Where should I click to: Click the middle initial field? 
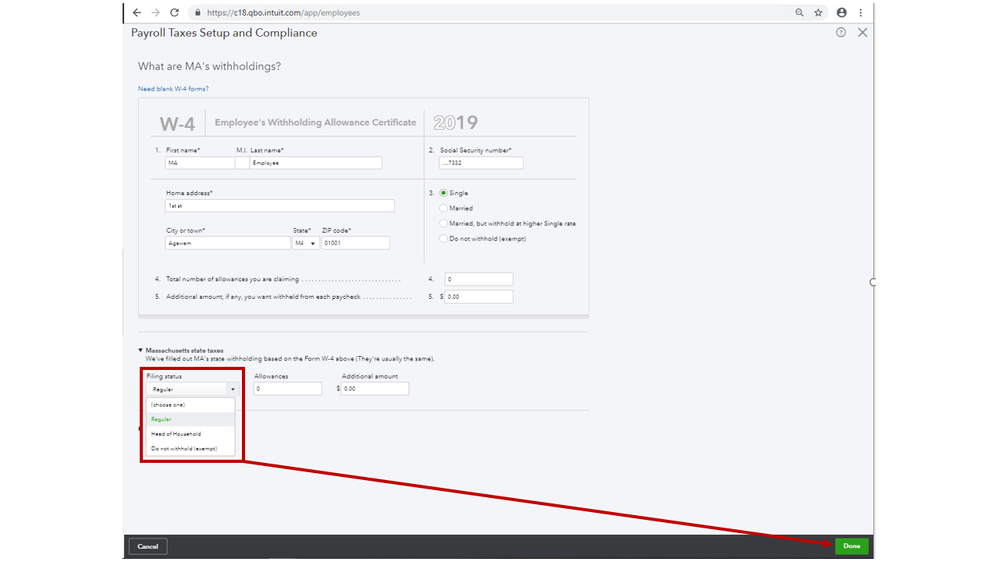[242, 163]
